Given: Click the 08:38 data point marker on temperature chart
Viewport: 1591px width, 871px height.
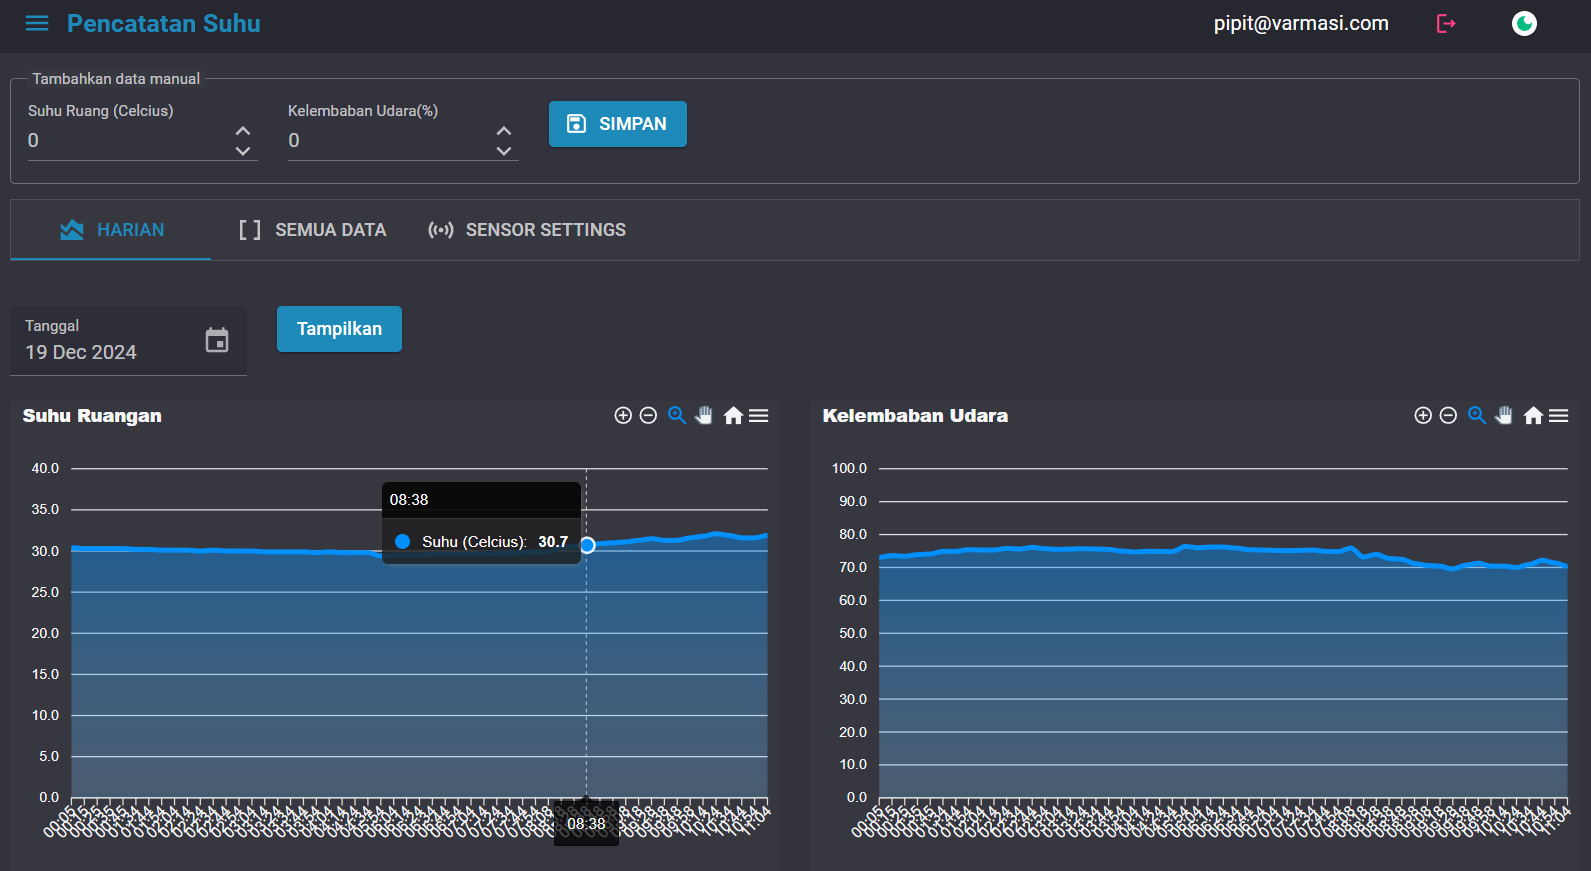Looking at the screenshot, I should (x=587, y=545).
